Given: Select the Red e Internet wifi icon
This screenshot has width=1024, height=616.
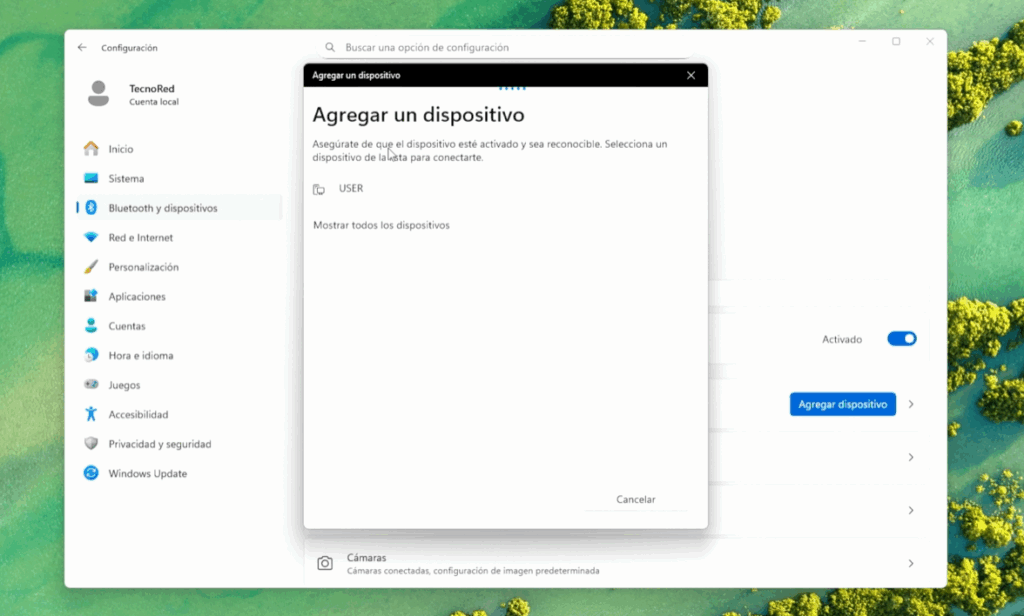Looking at the screenshot, I should 91,238.
